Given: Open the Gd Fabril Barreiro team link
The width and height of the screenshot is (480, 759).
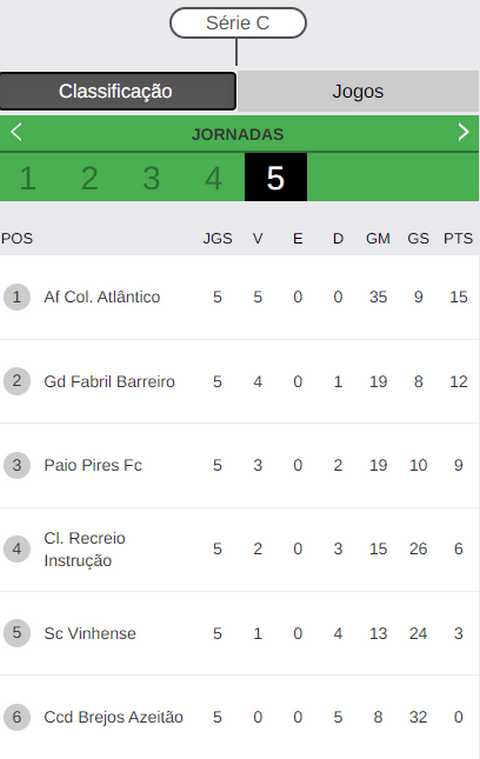Looking at the screenshot, I should tap(109, 381).
